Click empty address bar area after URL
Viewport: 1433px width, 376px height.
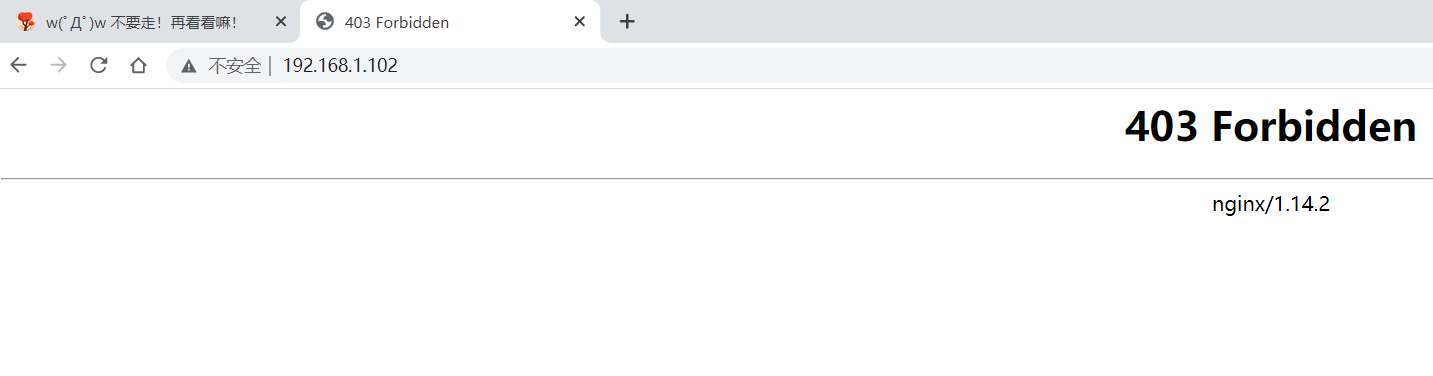click(x=900, y=66)
